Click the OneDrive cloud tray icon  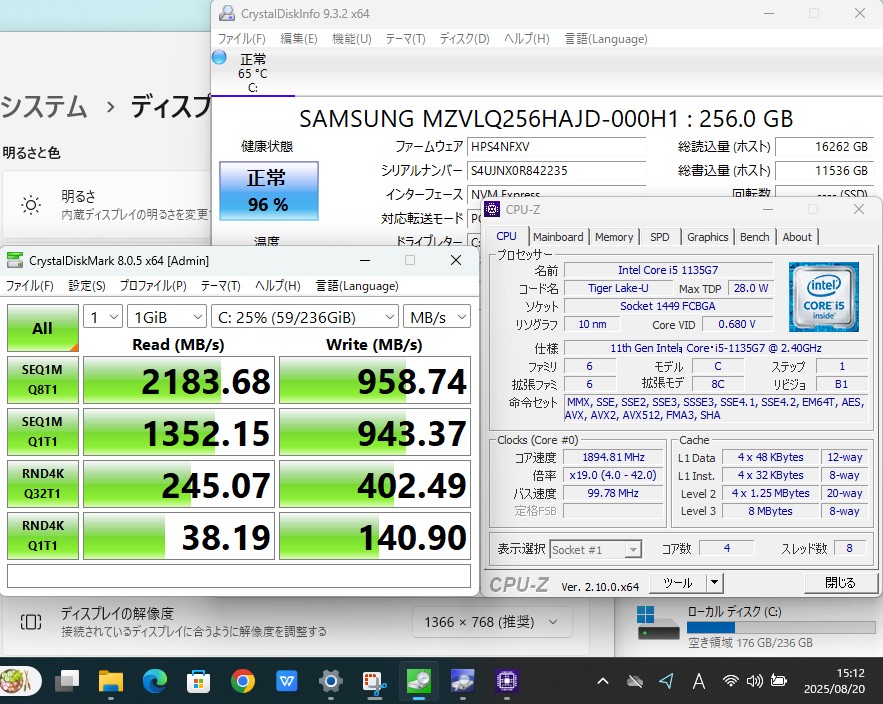tap(635, 681)
